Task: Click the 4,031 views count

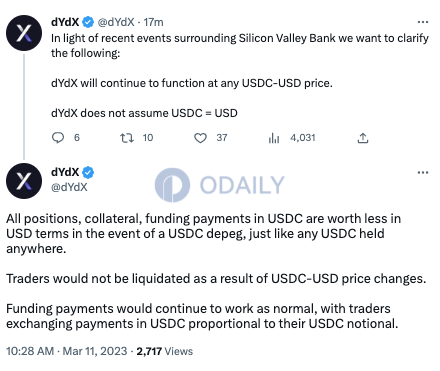Action: (303, 138)
